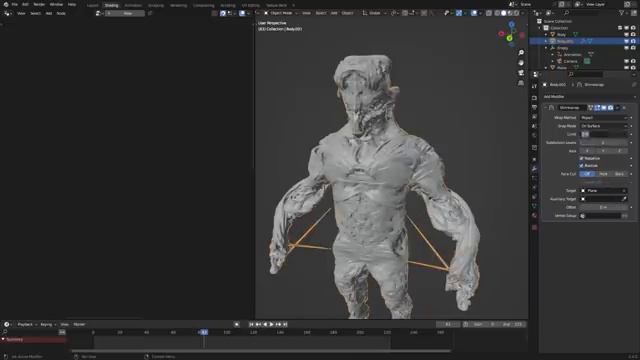
Task: Switch to the Shading workspace tab
Action: pos(111,5)
